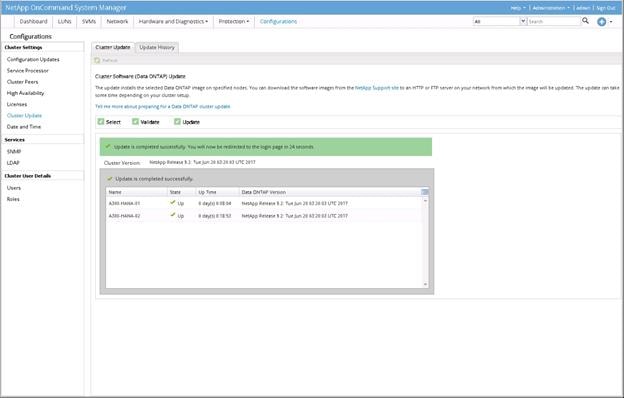624x398 pixels.
Task: Open the Protection dropdown menu
Action: coord(234,21)
